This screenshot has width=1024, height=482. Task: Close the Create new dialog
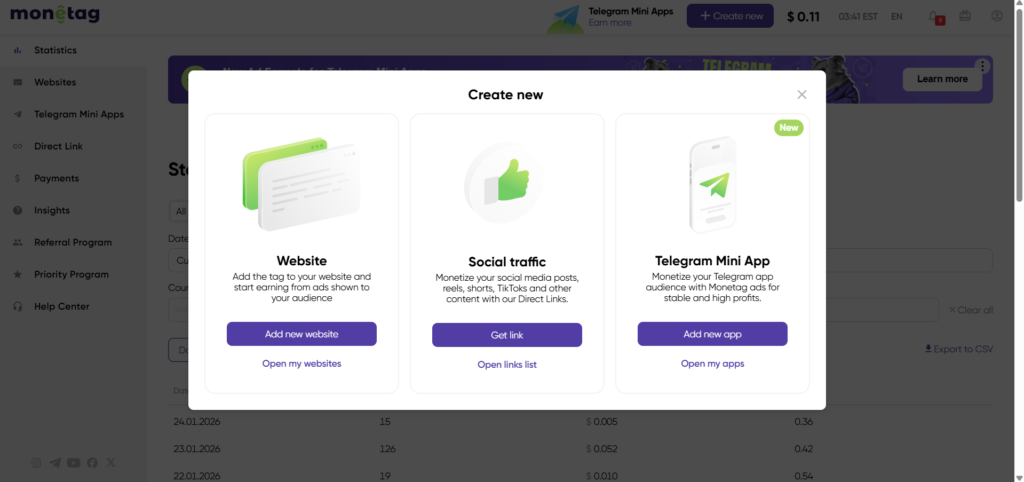coord(802,95)
